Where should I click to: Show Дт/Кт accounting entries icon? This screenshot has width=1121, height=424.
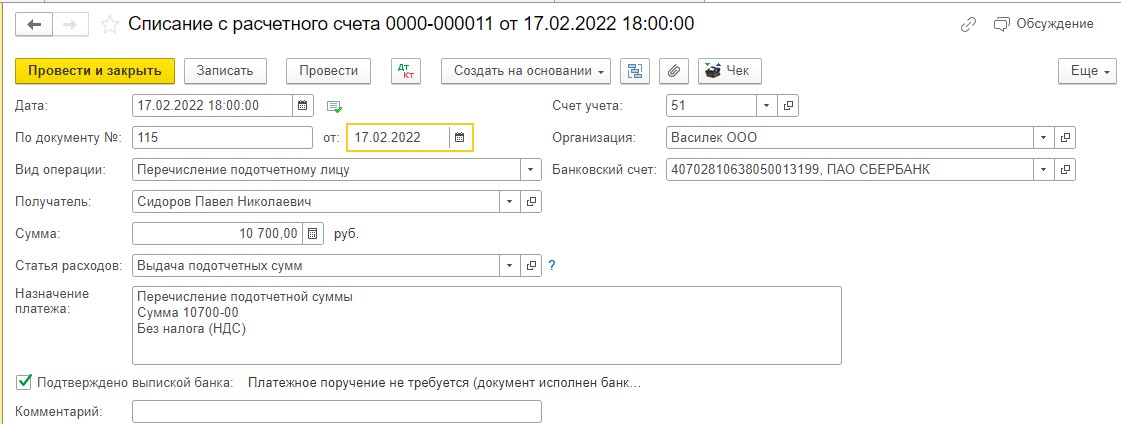406,71
